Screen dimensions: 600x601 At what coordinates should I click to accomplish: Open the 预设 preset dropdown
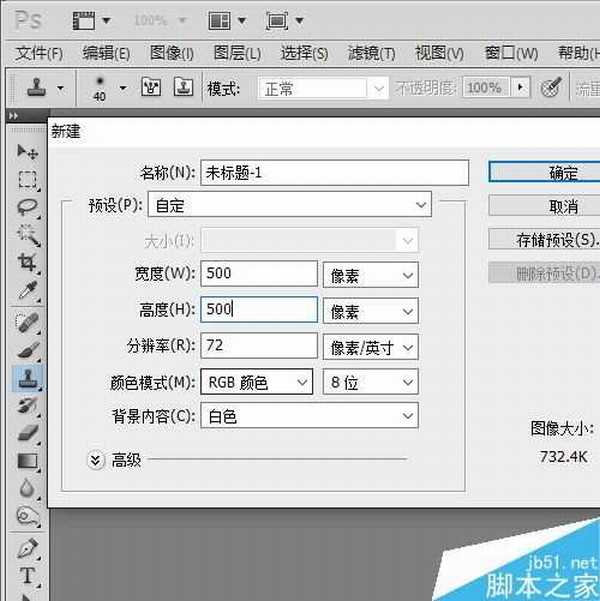coord(289,206)
